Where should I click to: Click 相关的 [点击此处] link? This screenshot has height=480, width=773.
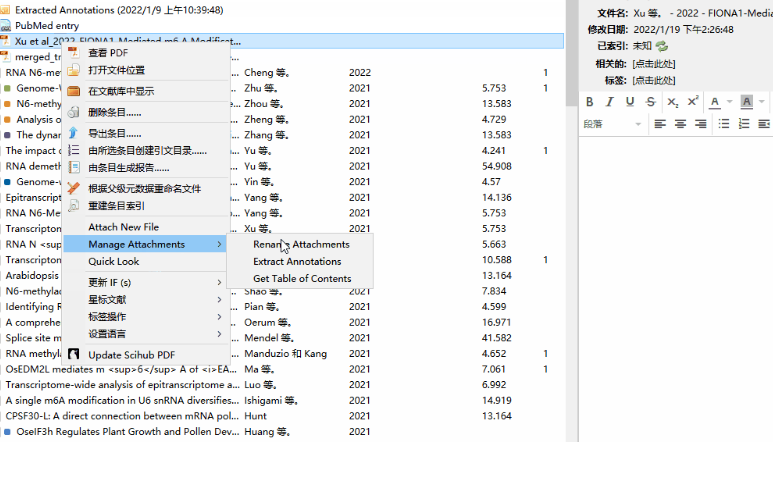coord(654,64)
